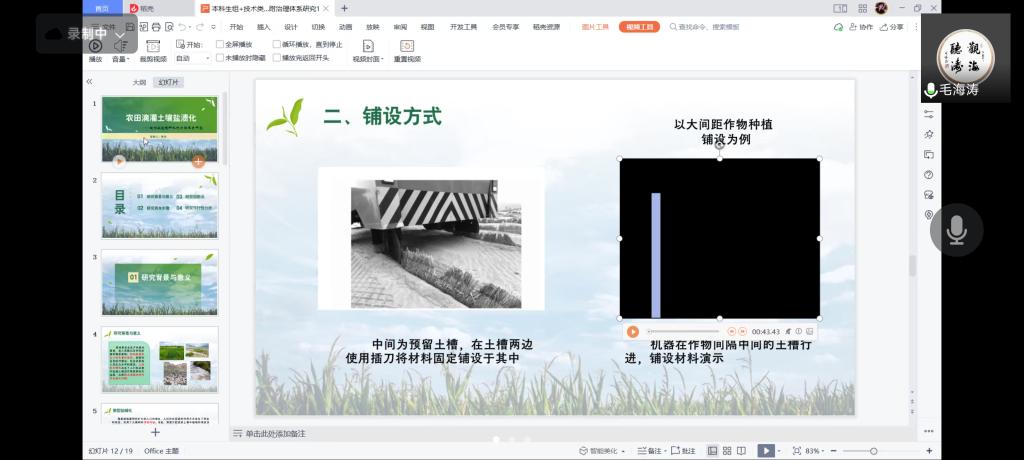Switch to the 大纲 (outline) panel tab

139,82
